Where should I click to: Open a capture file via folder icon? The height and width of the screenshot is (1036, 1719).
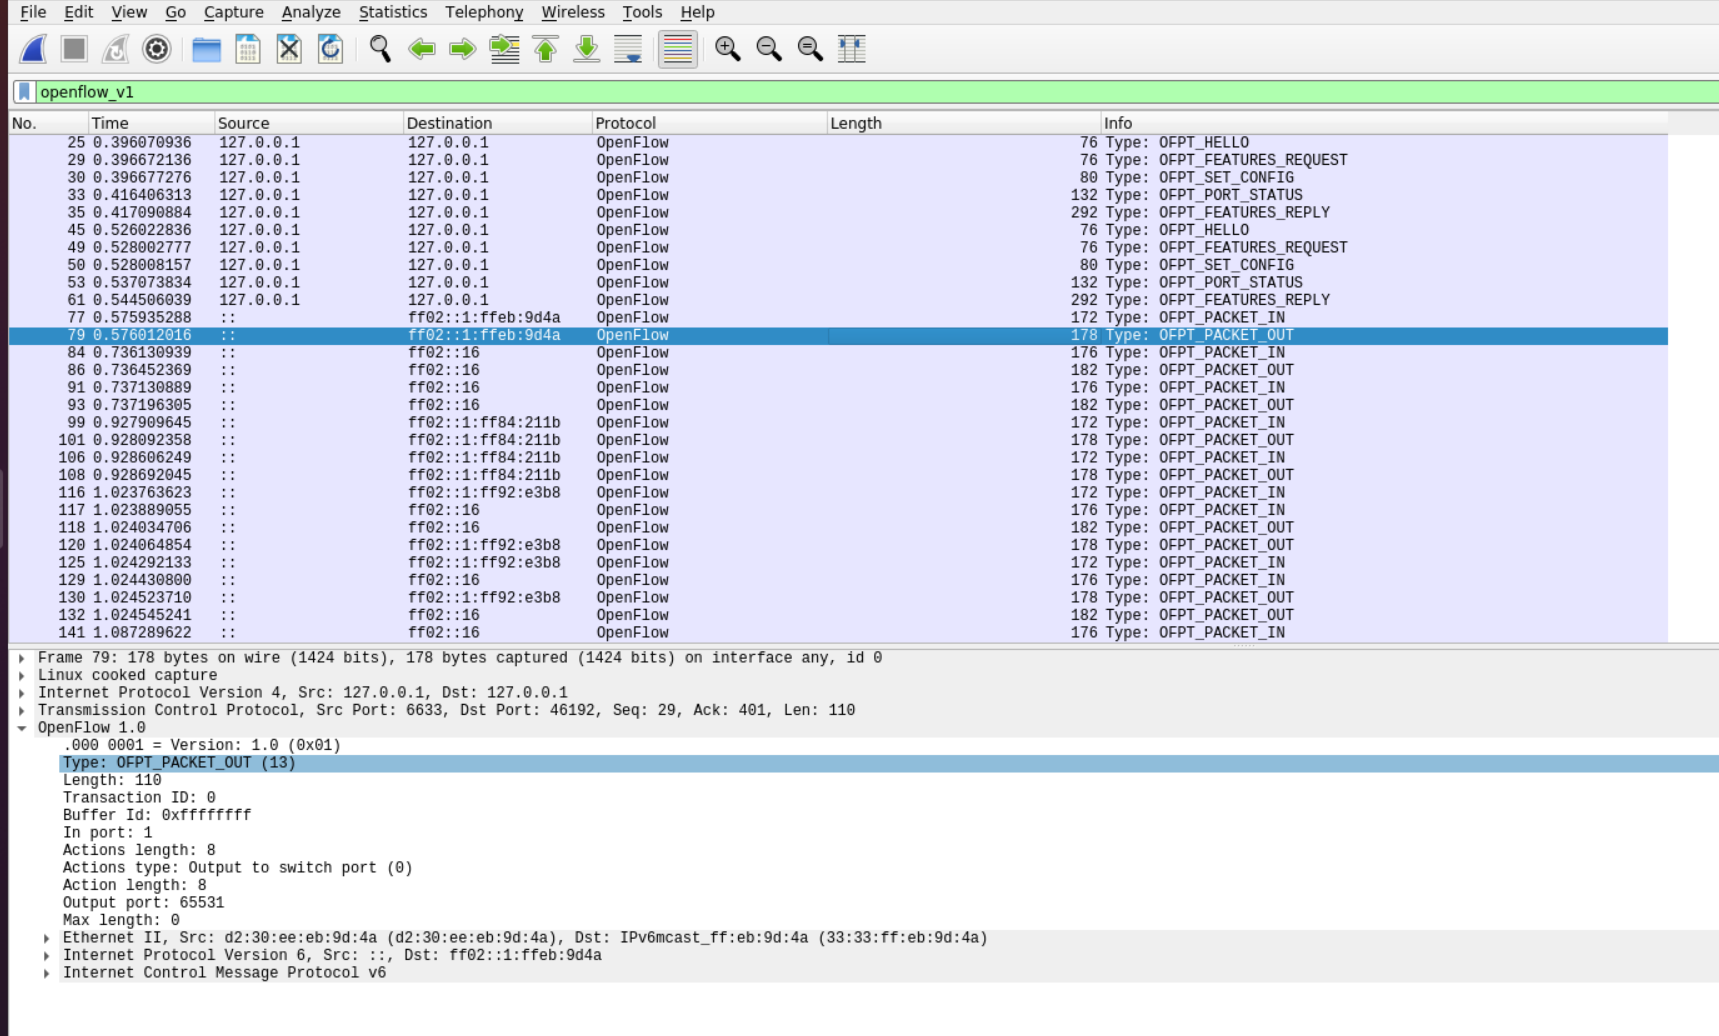(206, 49)
